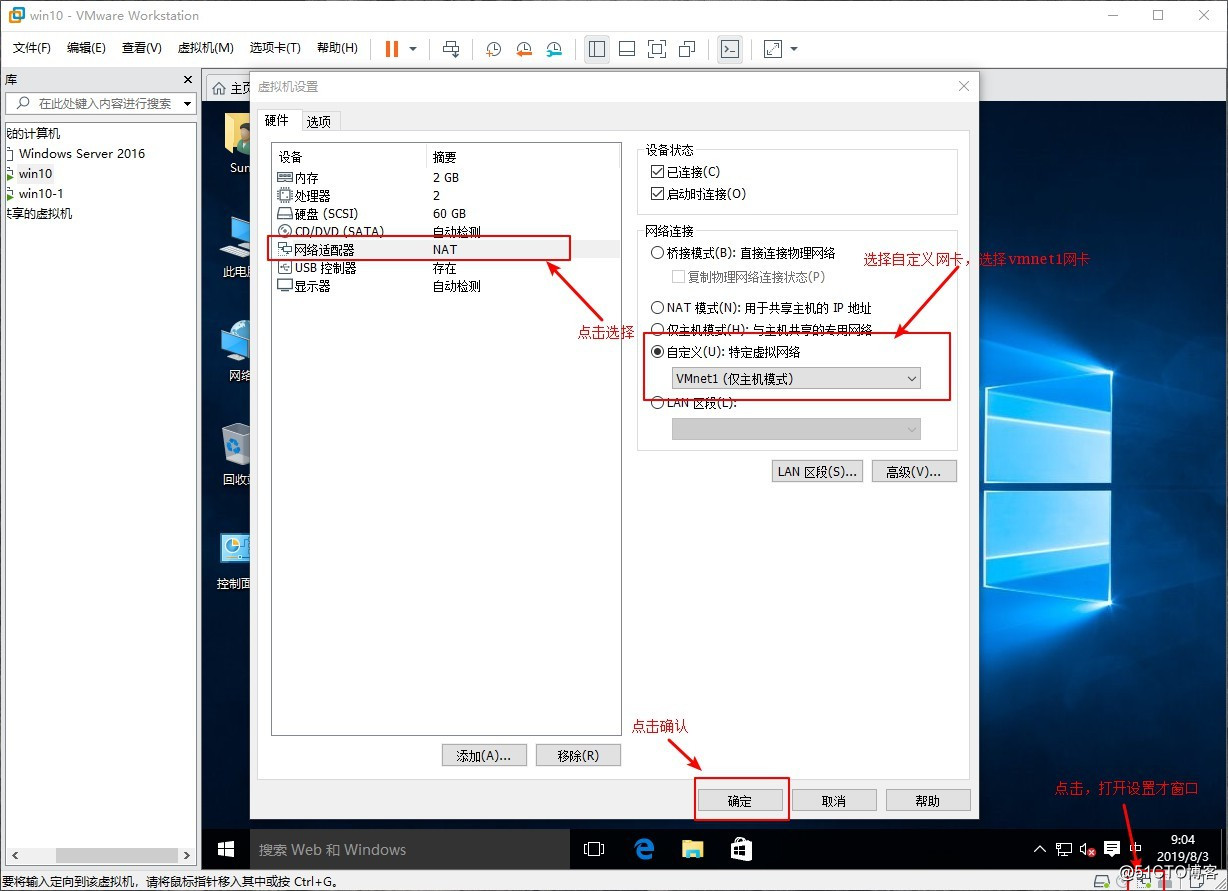Viewport: 1228px width, 891px height.
Task: Open the 查看(V) menu
Action: pyautogui.click(x=141, y=48)
